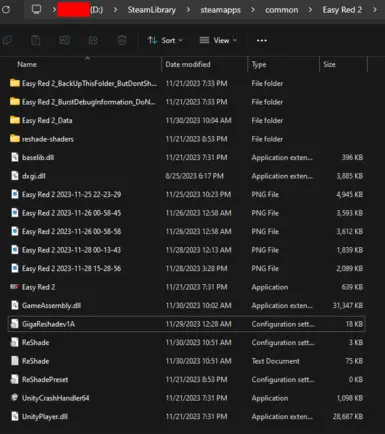
Task: Click the 8/25/2023 6:17 PM date cell
Action: coord(194,176)
